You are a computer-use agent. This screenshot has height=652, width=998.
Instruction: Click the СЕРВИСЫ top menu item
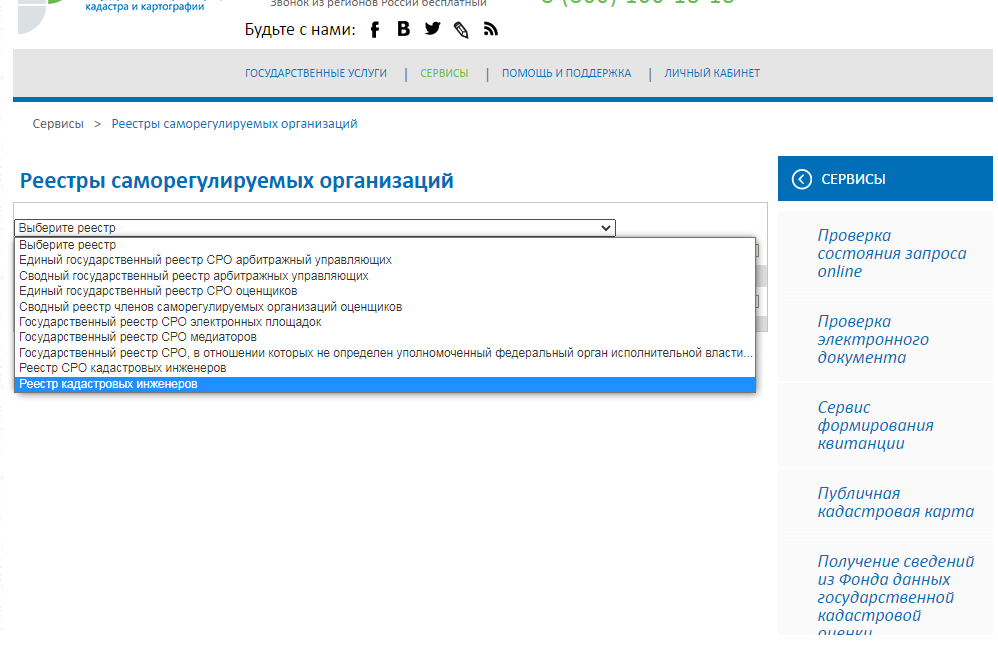444,73
